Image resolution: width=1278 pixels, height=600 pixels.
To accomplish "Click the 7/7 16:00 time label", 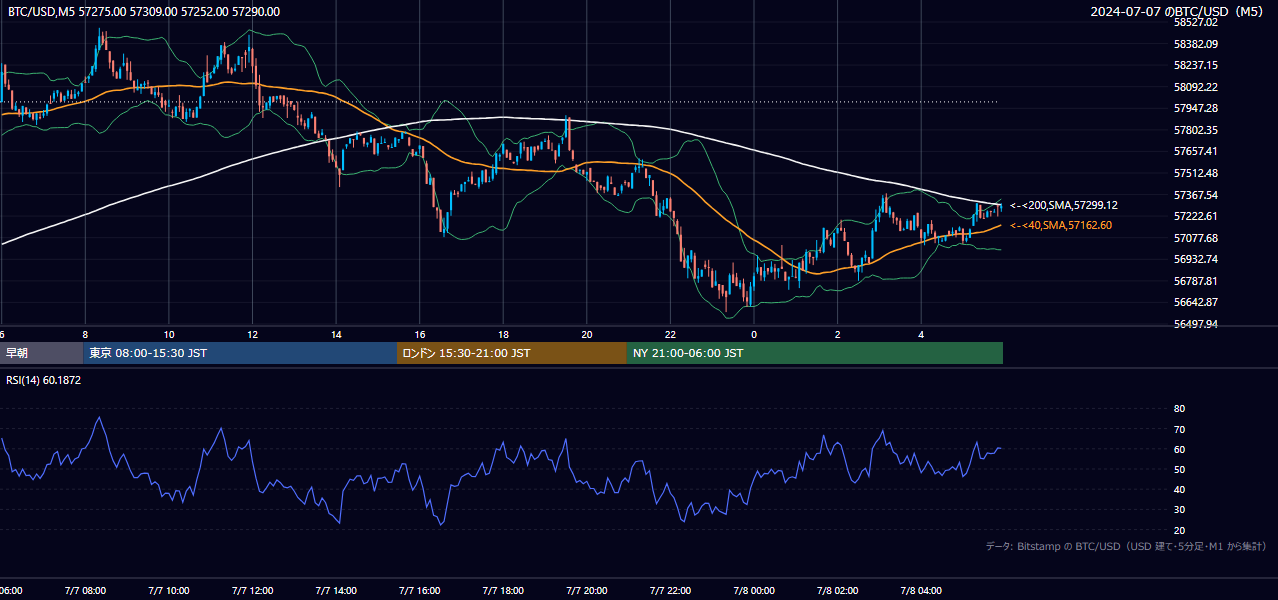I will (x=420, y=591).
